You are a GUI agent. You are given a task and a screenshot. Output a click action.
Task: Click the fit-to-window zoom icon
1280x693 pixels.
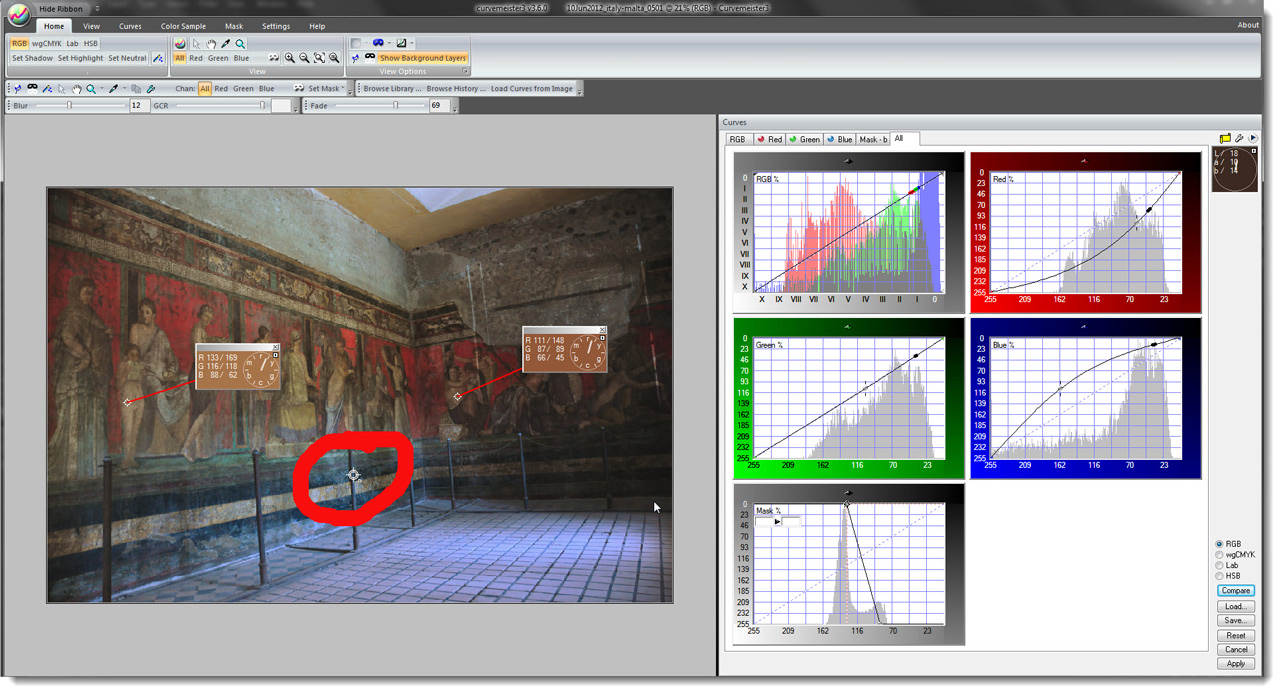(320, 58)
